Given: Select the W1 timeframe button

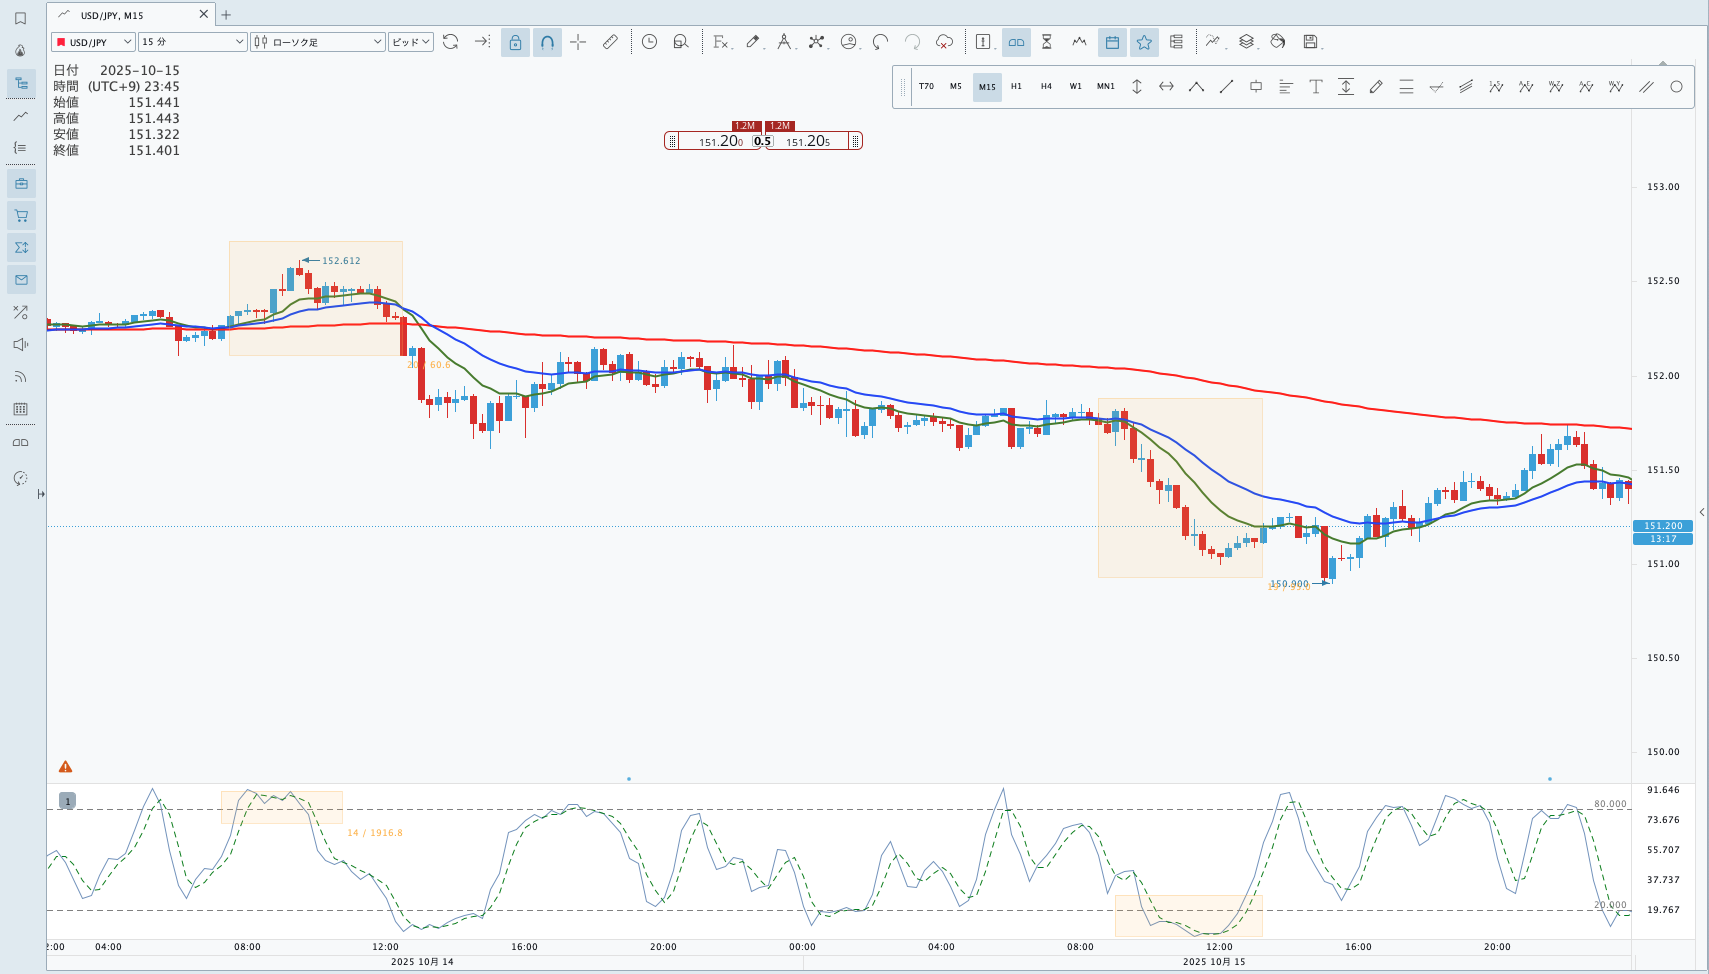Looking at the screenshot, I should pos(1075,87).
